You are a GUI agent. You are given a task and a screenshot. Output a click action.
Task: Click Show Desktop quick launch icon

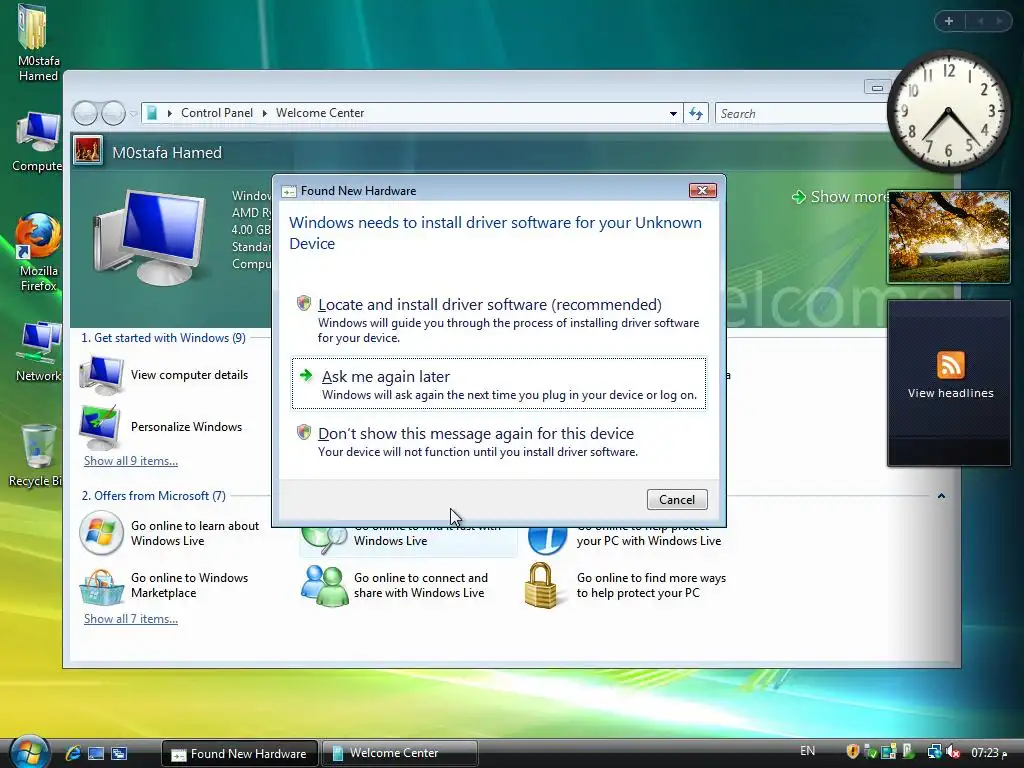[96, 753]
